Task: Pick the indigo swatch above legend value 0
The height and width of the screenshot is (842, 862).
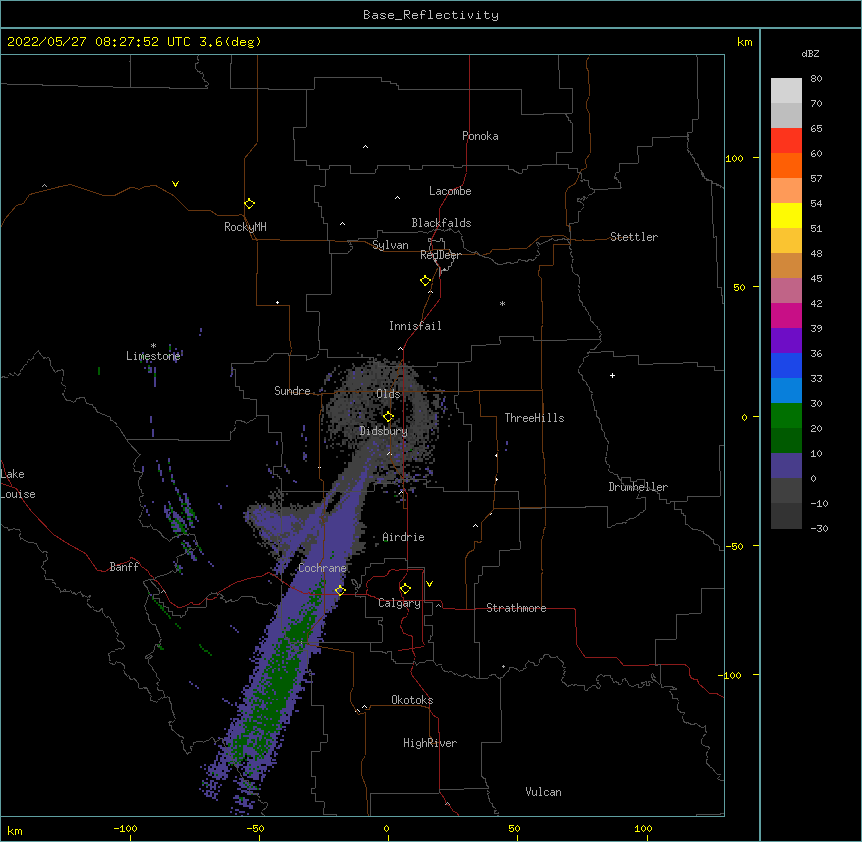Action: tap(786, 466)
